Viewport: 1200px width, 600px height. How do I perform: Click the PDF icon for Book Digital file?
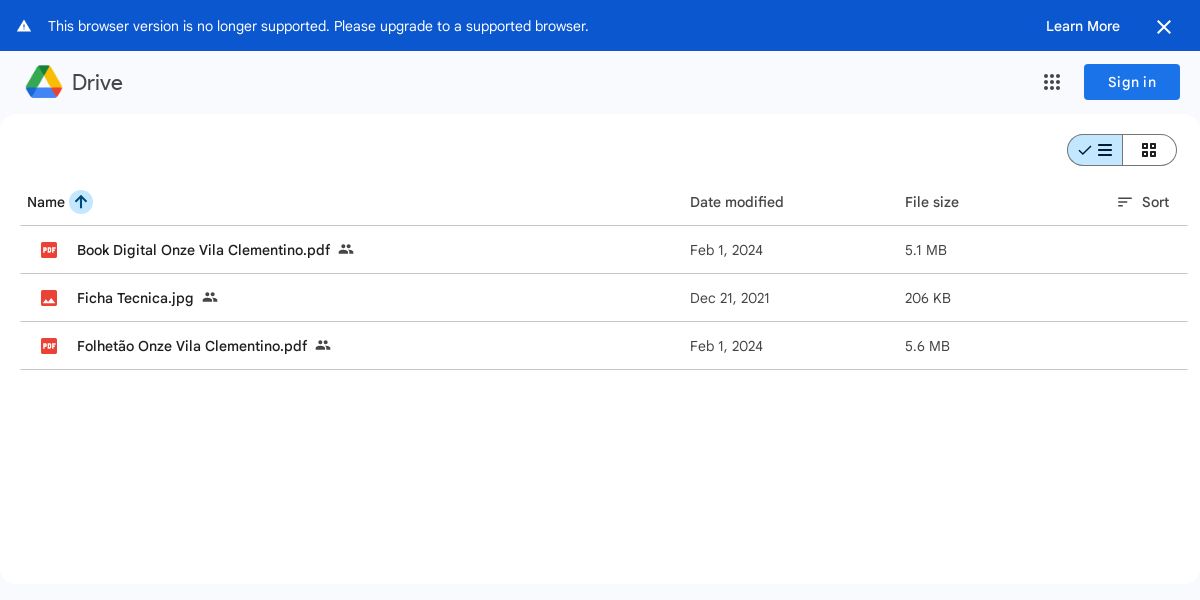pos(49,250)
